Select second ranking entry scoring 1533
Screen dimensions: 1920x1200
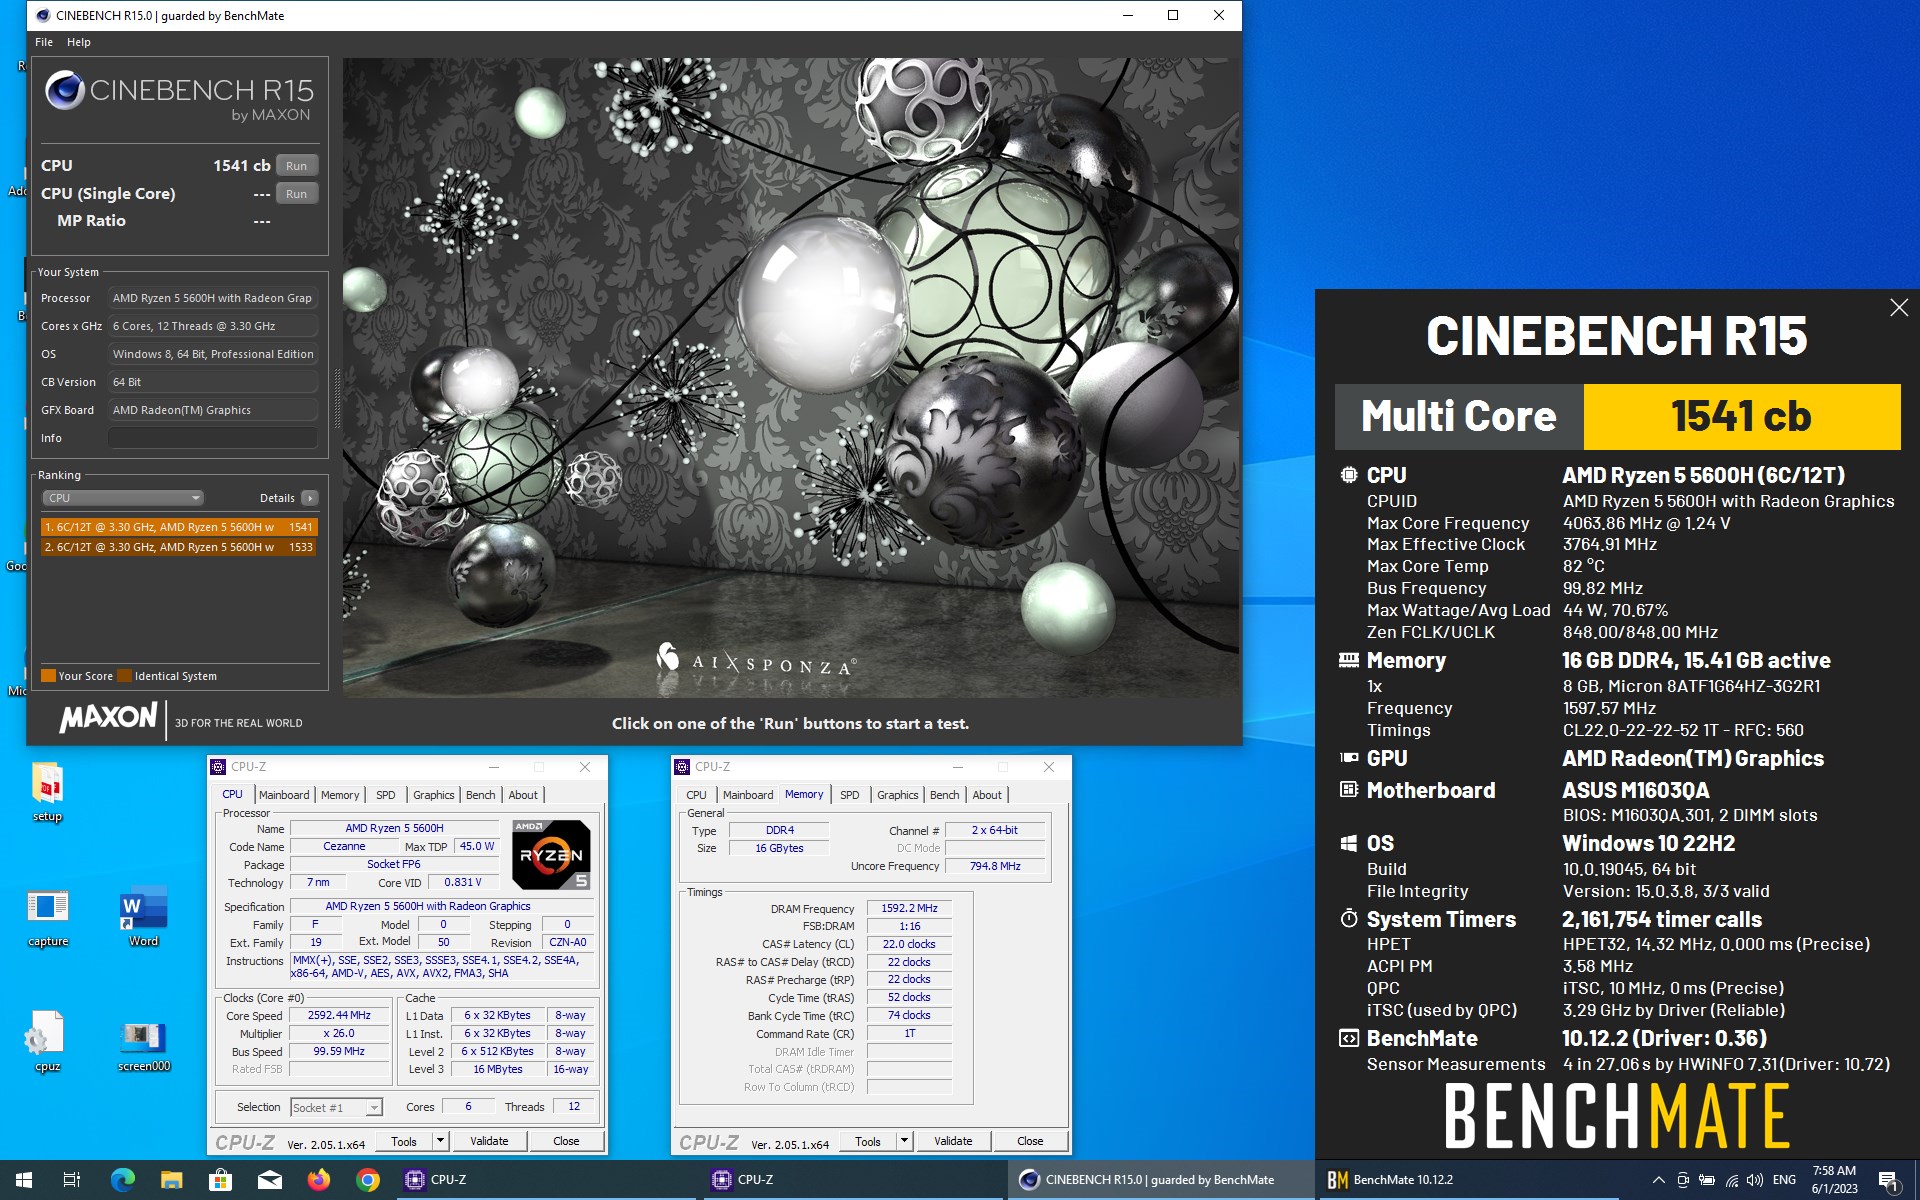(x=179, y=547)
